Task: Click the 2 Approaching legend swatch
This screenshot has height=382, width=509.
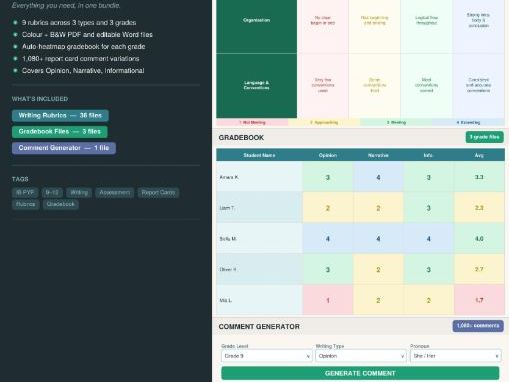Action: click(324, 122)
